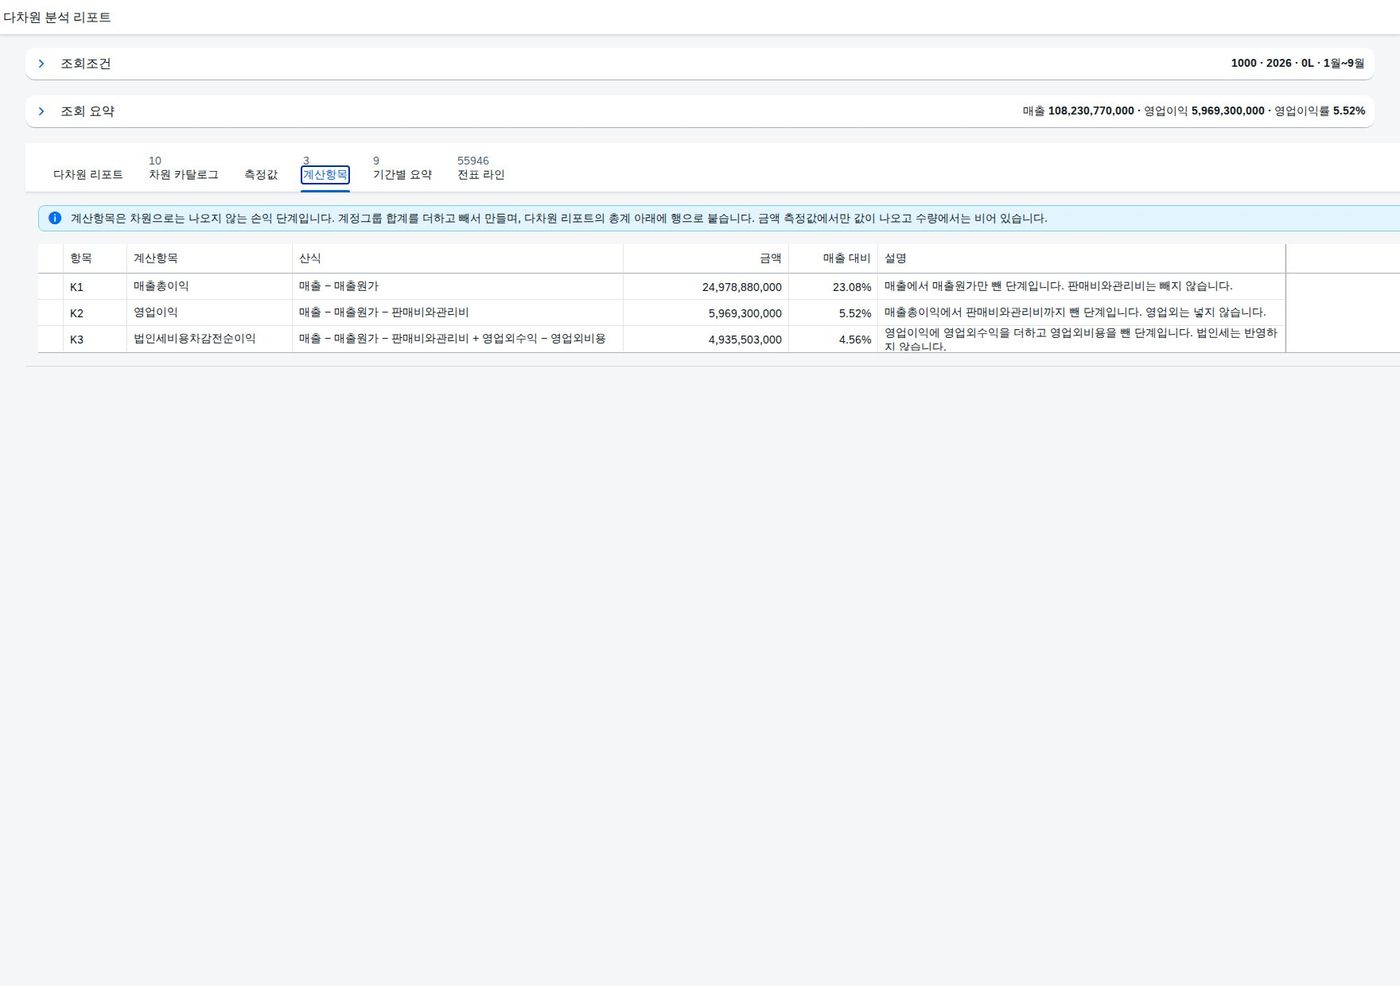Click the amount 4,935,503,000
Screen dimensions: 1400x986
(x=745, y=339)
